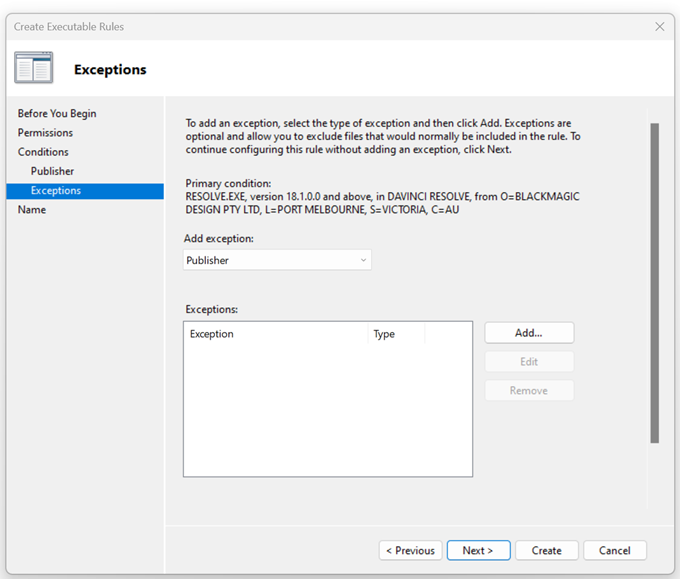Jump to the Name step in the sidebar
This screenshot has width=680, height=579.
[32, 210]
